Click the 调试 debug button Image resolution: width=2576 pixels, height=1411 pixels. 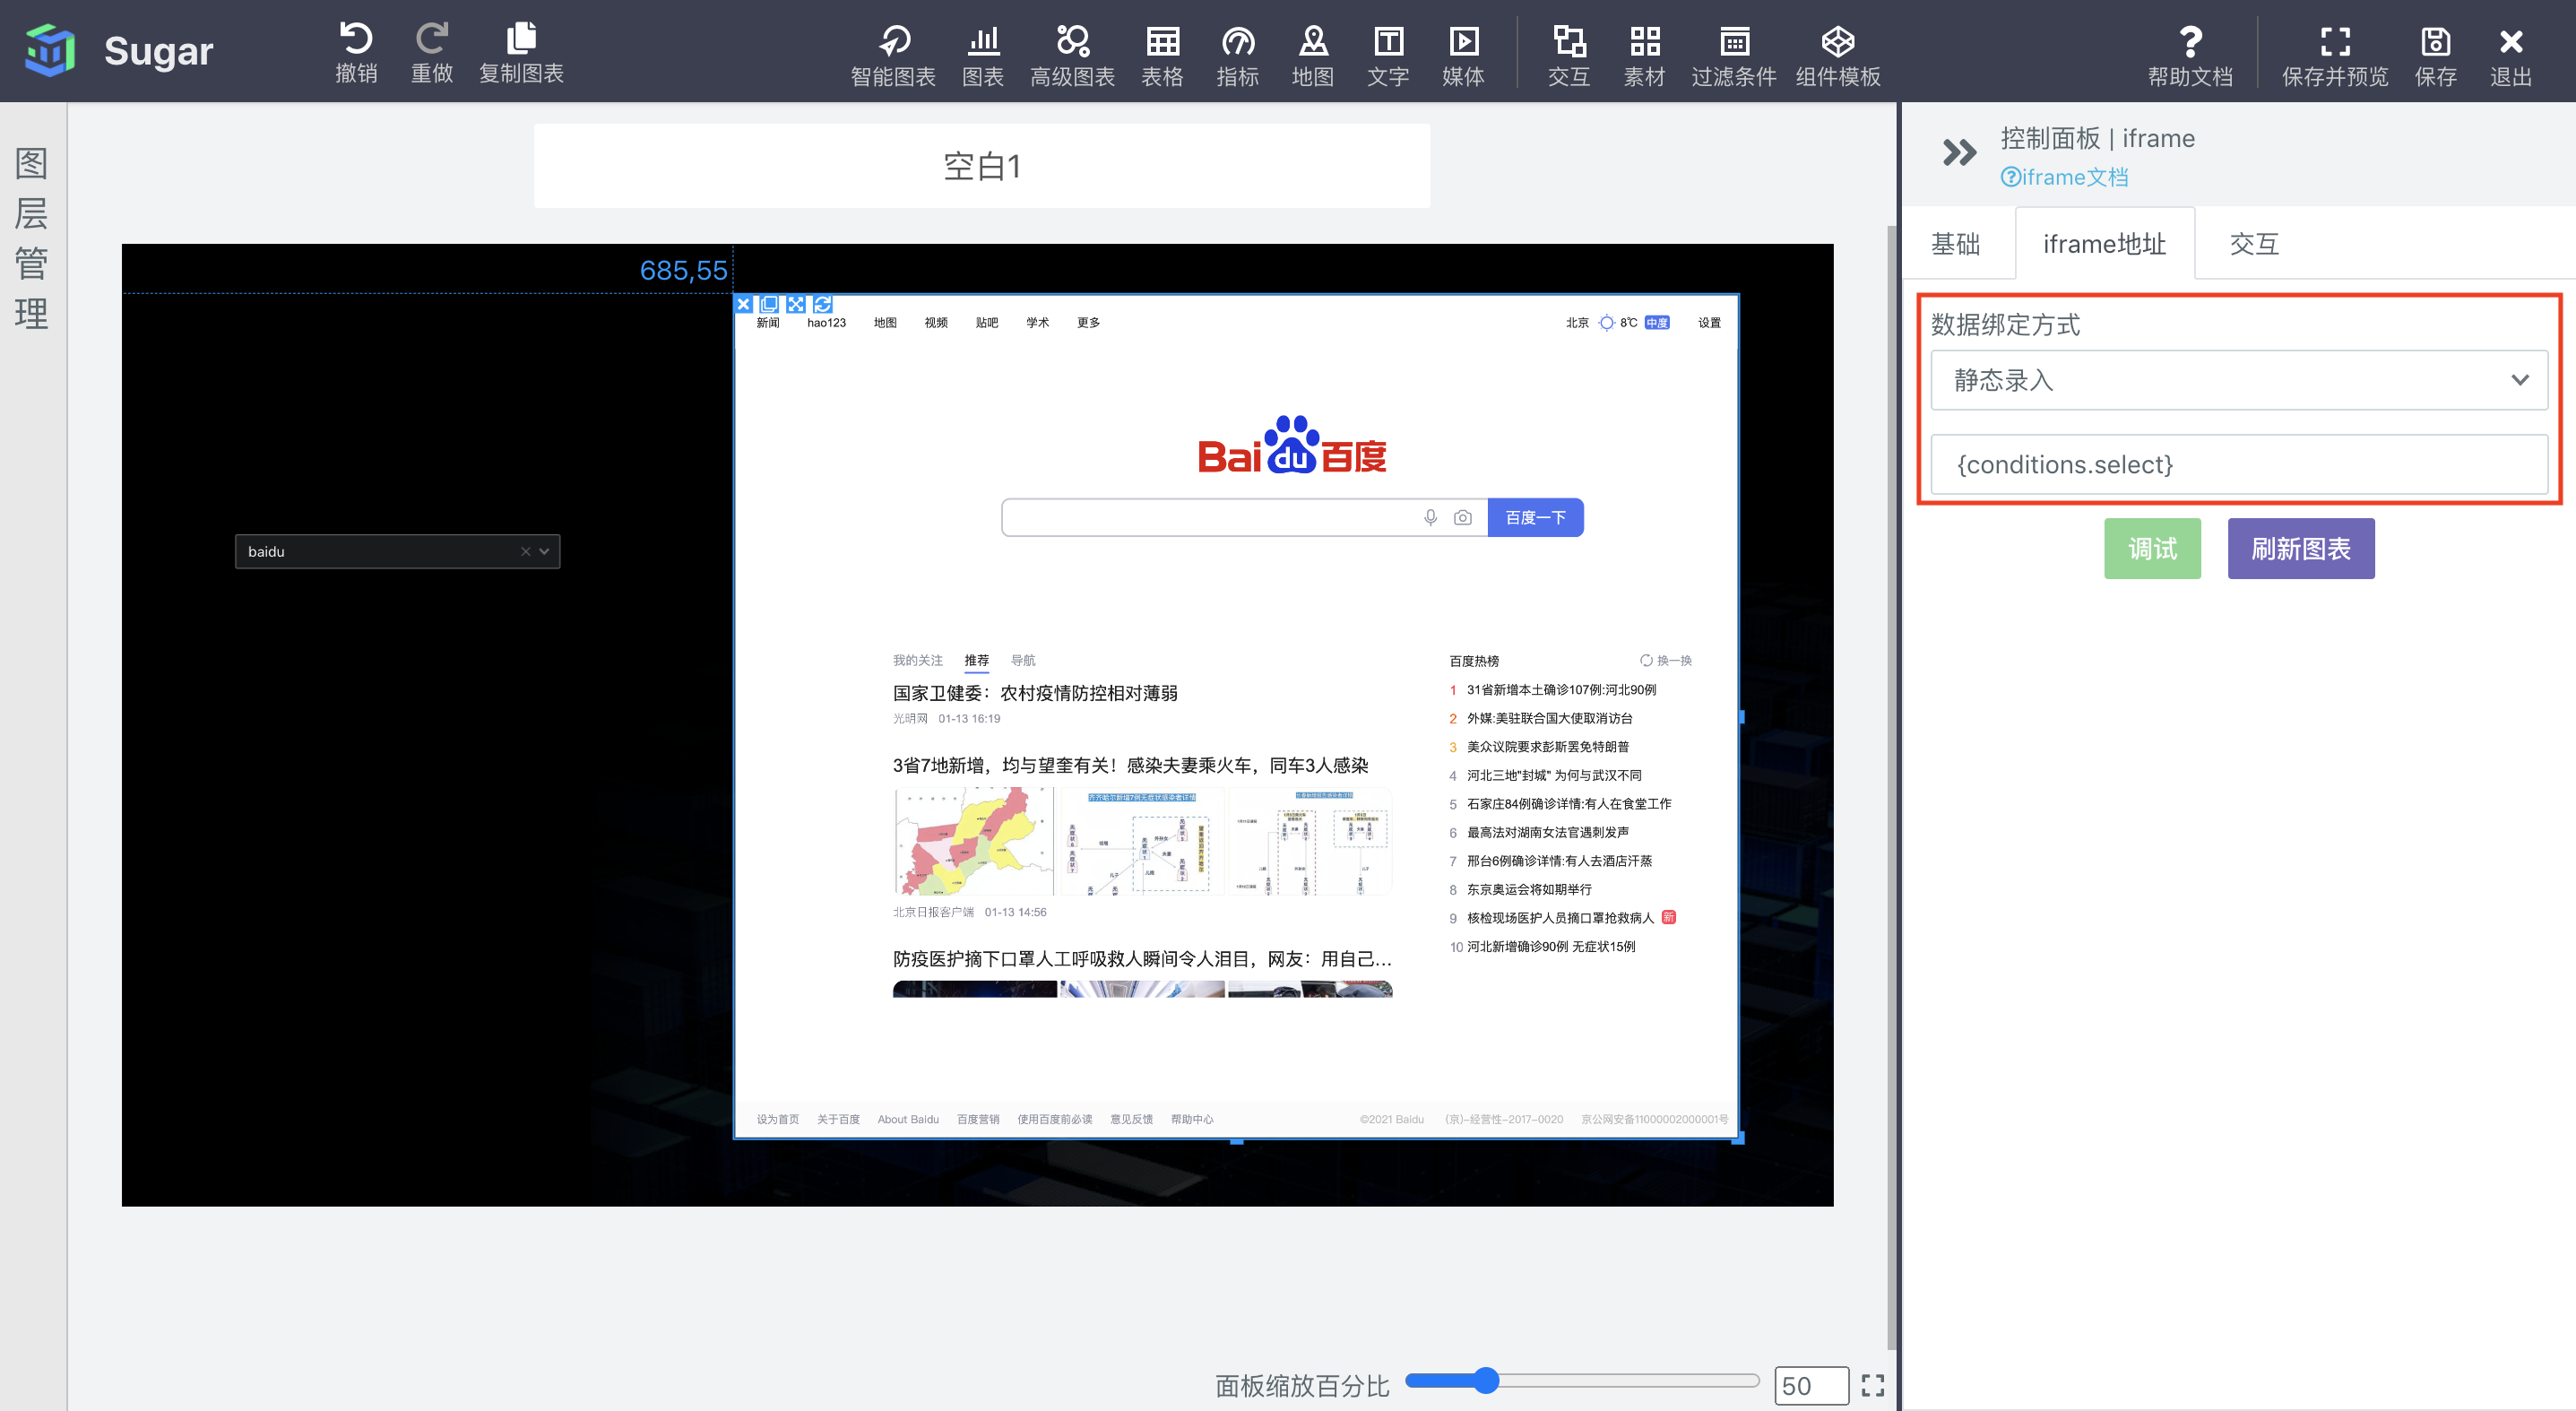pyautogui.click(x=2152, y=548)
